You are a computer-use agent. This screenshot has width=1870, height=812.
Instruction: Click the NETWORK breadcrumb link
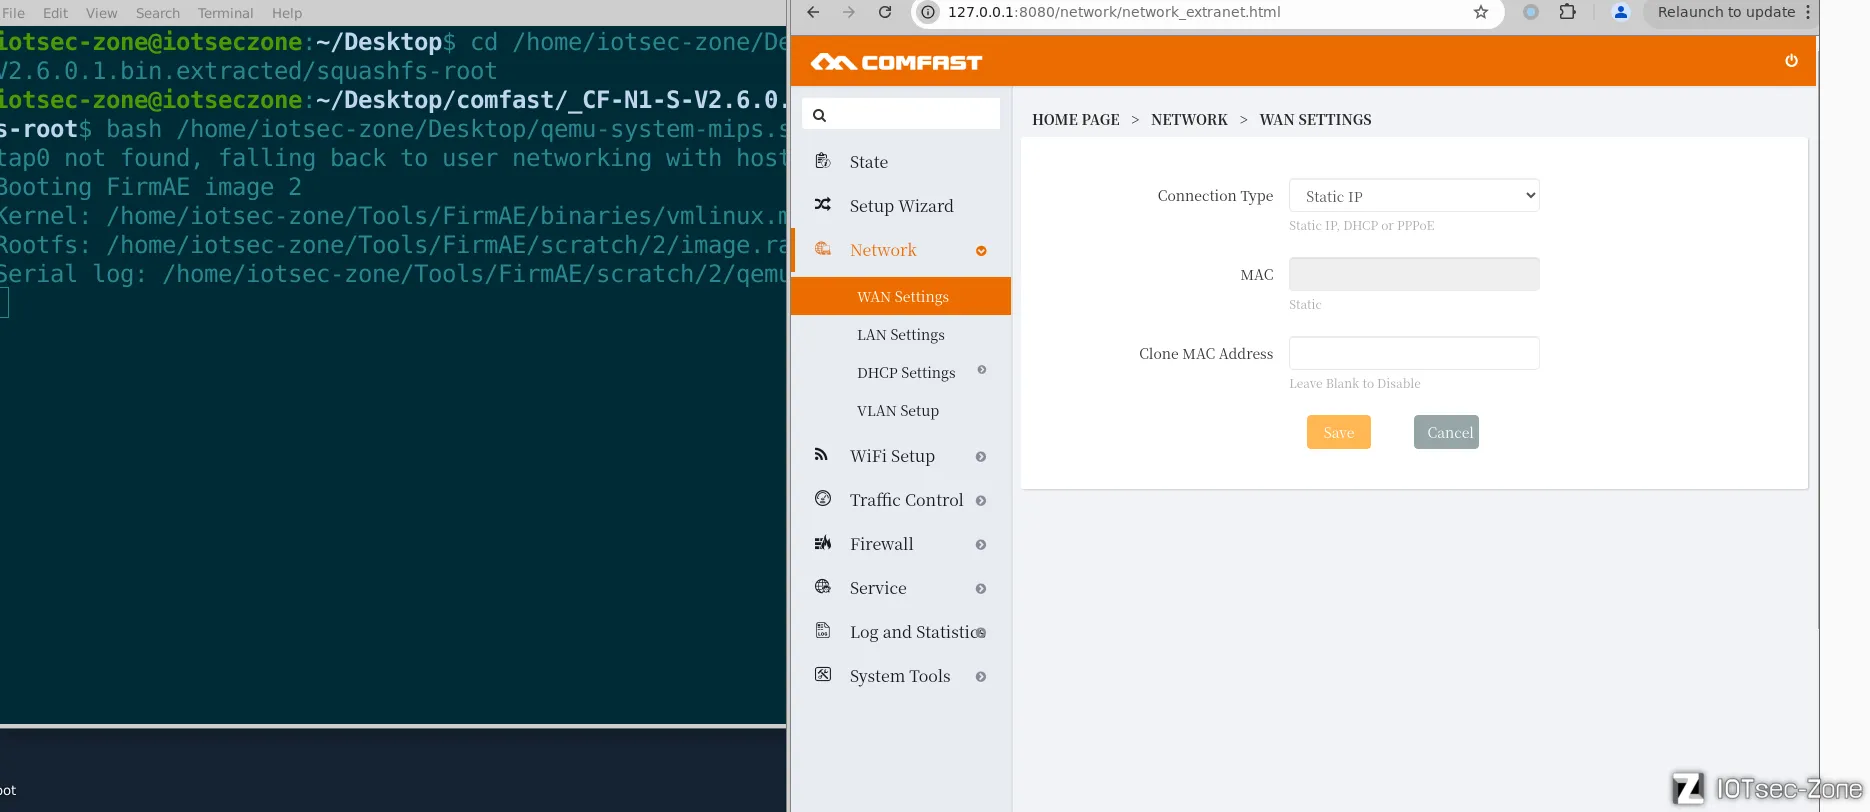point(1189,120)
